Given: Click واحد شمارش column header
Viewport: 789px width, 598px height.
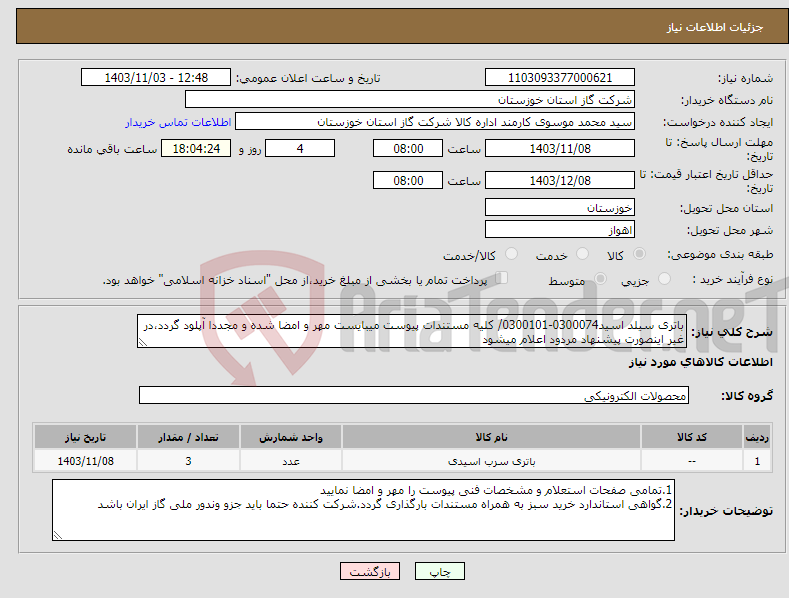Looking at the screenshot, I should (291, 437).
